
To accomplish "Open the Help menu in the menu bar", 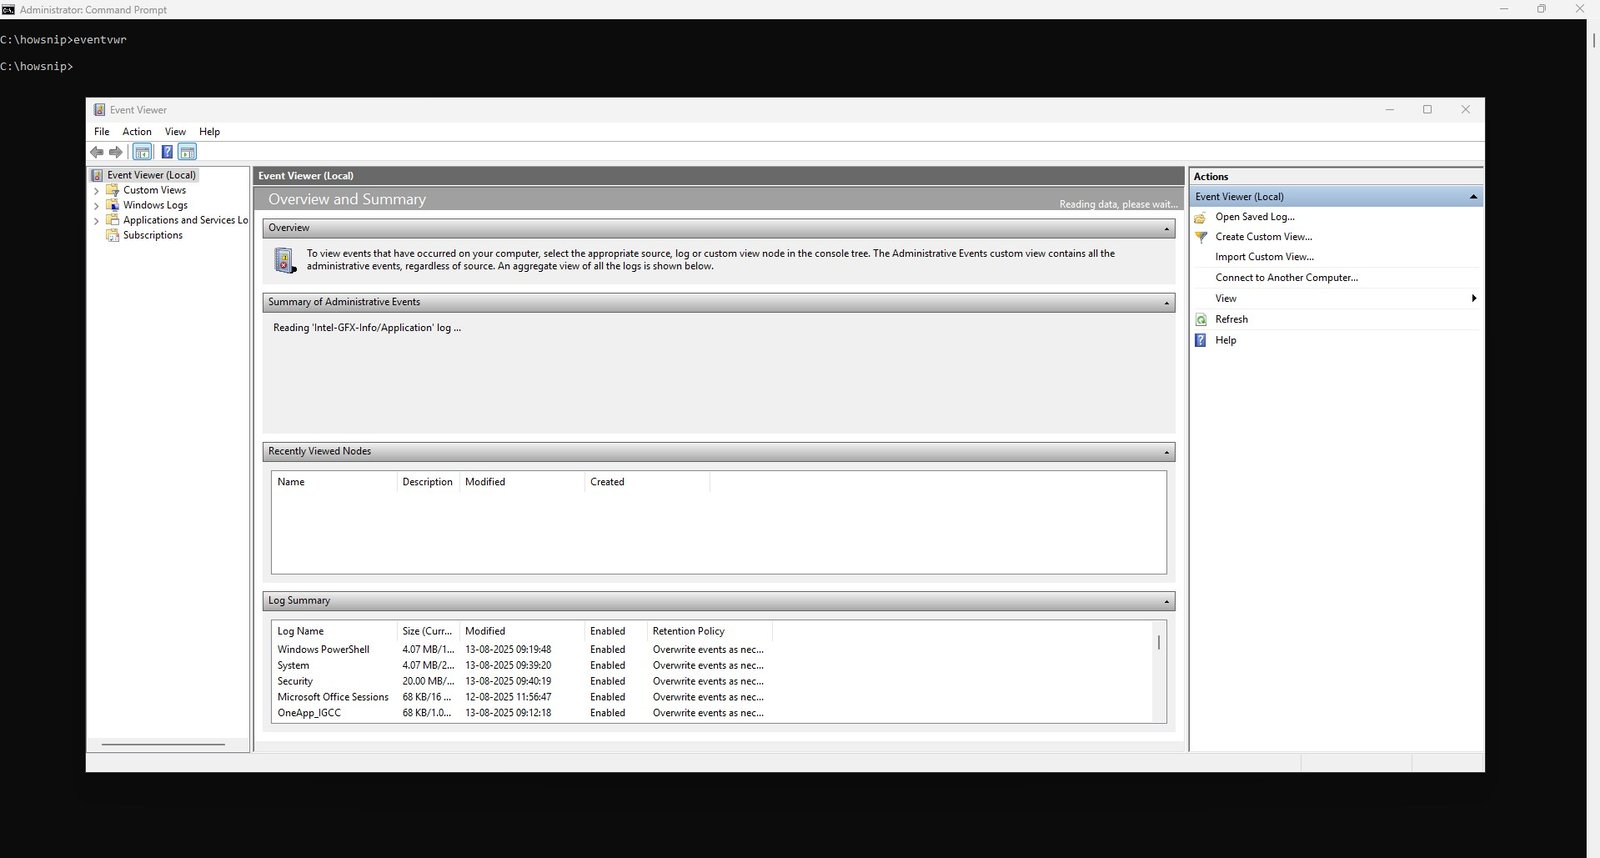I will click(x=209, y=132).
